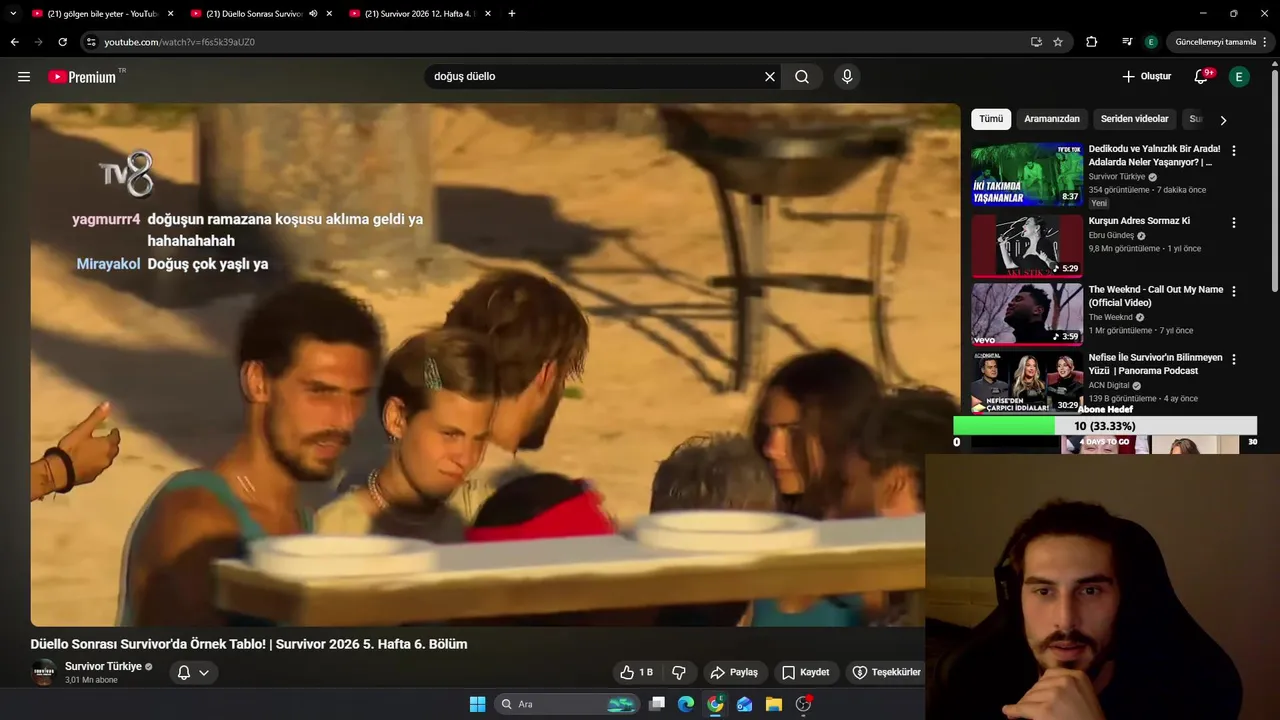Reload the page
Image resolution: width=1280 pixels, height=720 pixels.
(62, 42)
